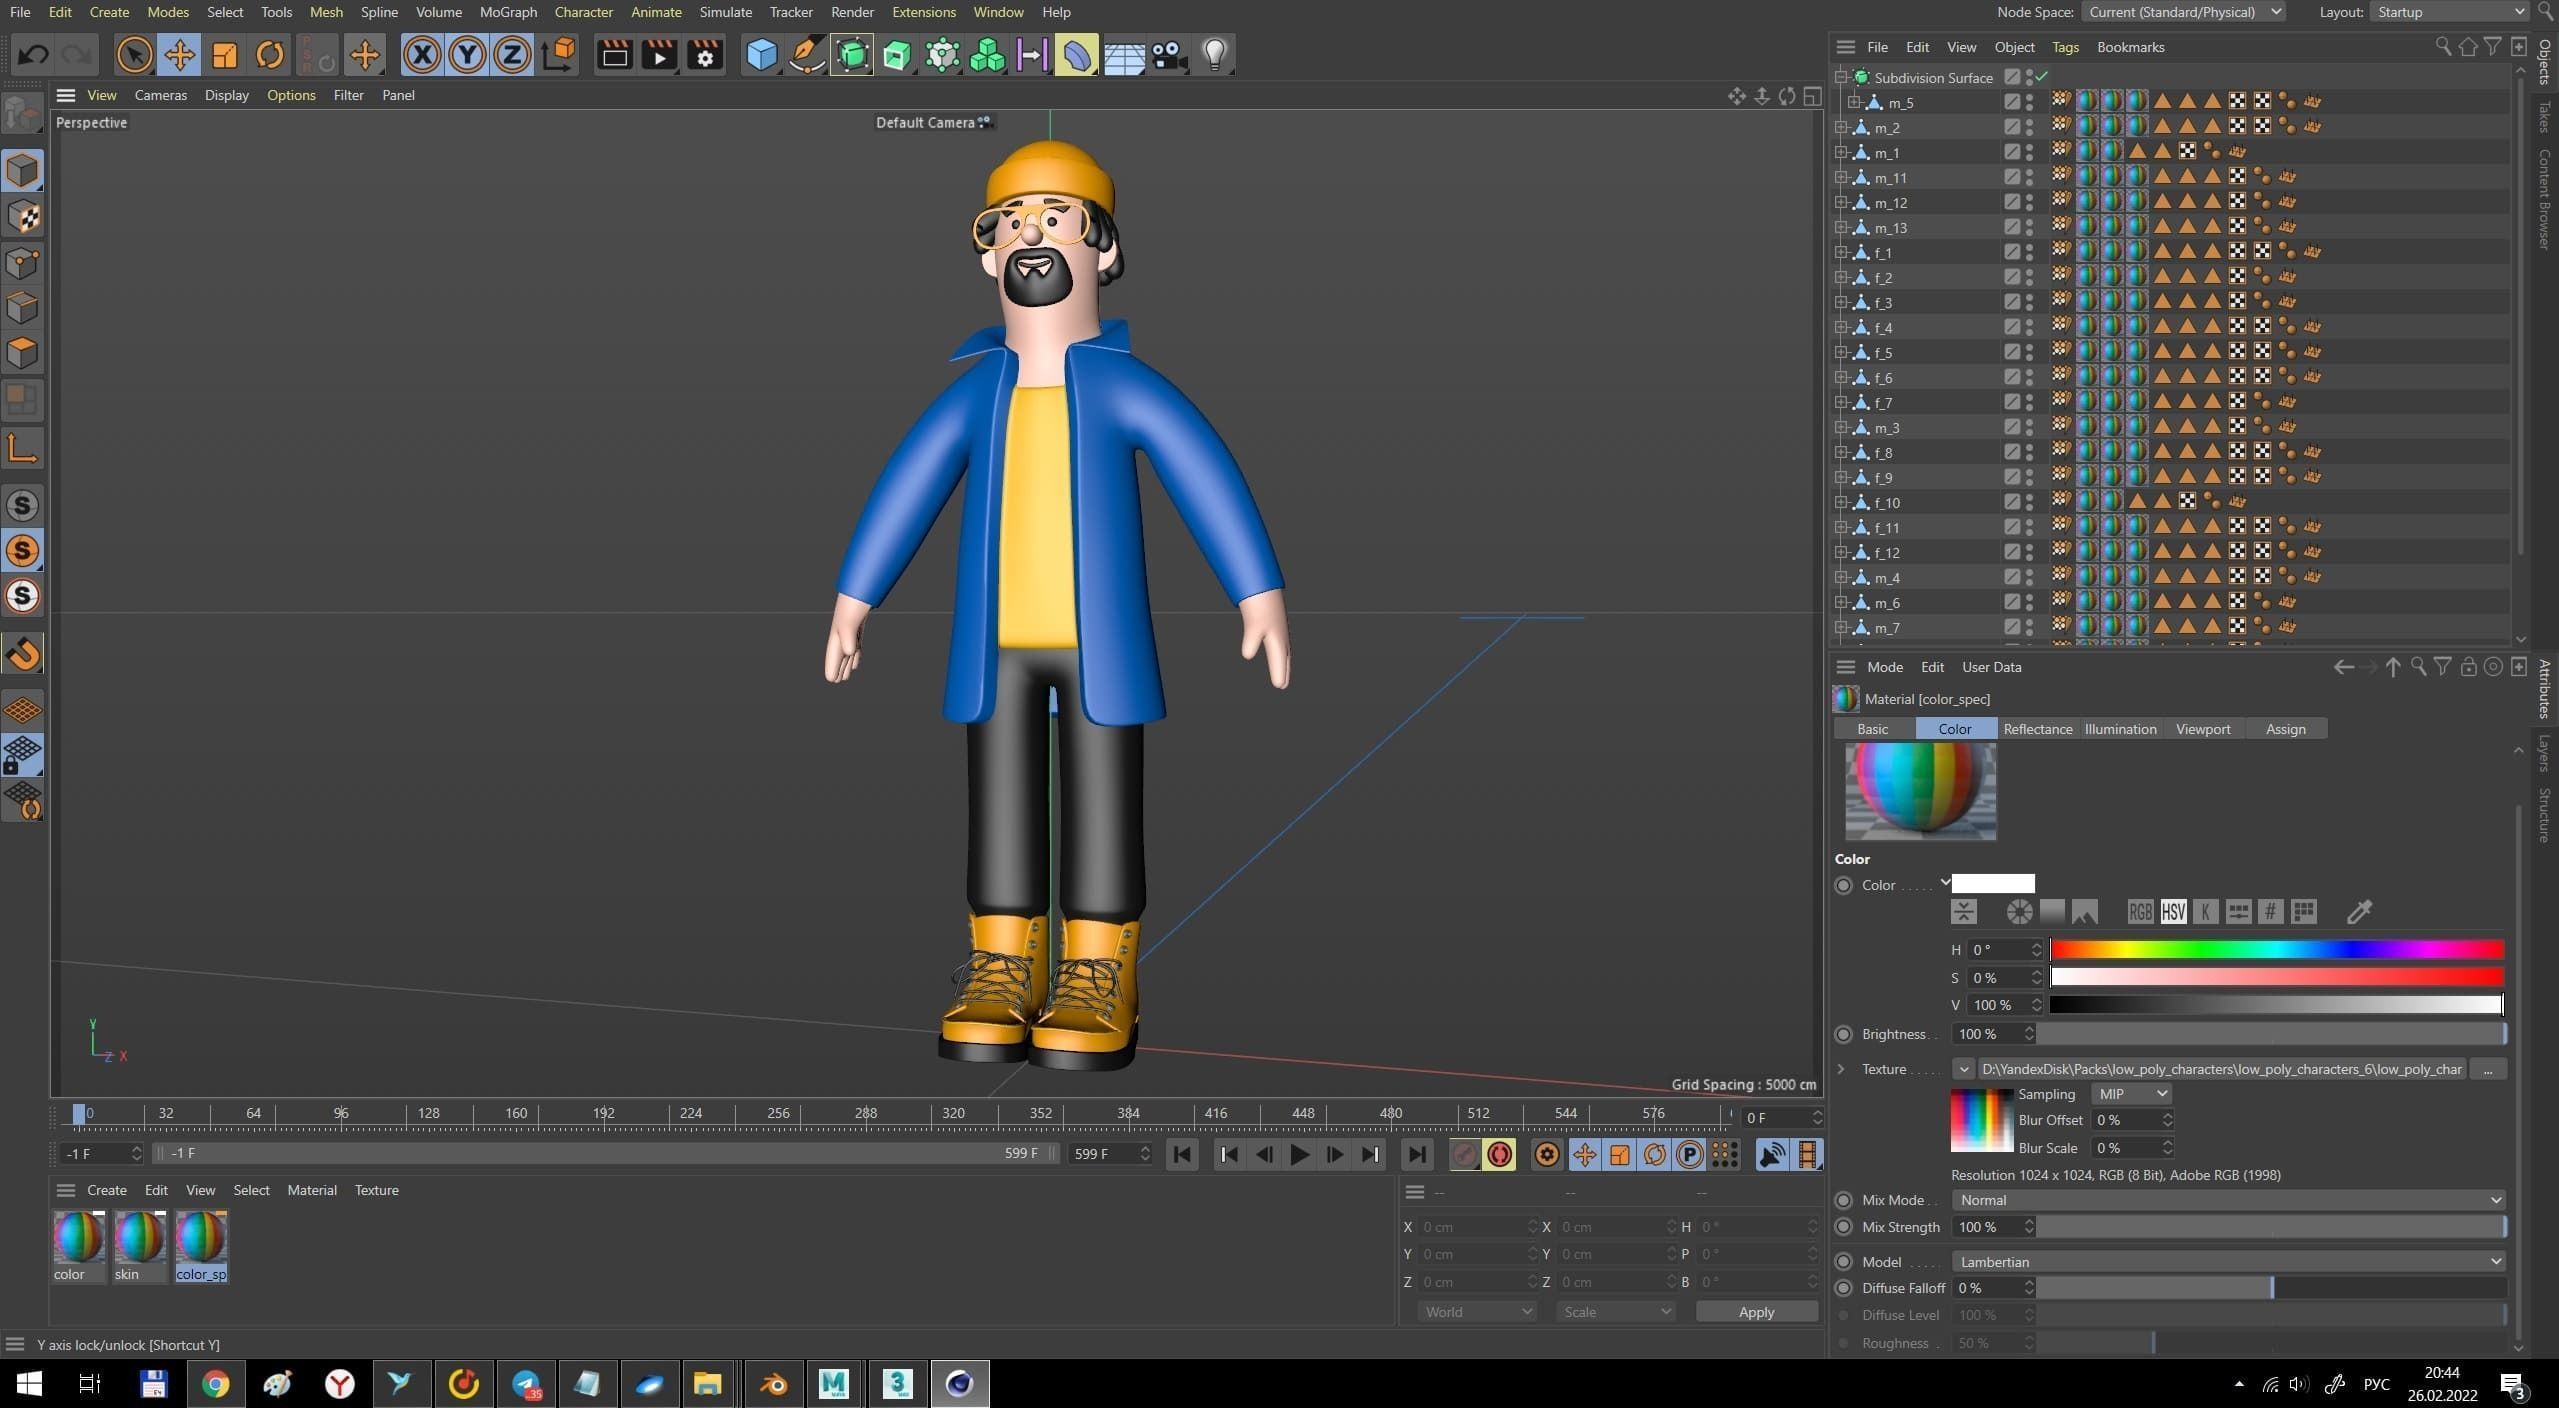Open the material Assign tab
The image size is (2559, 1408).
click(2285, 729)
